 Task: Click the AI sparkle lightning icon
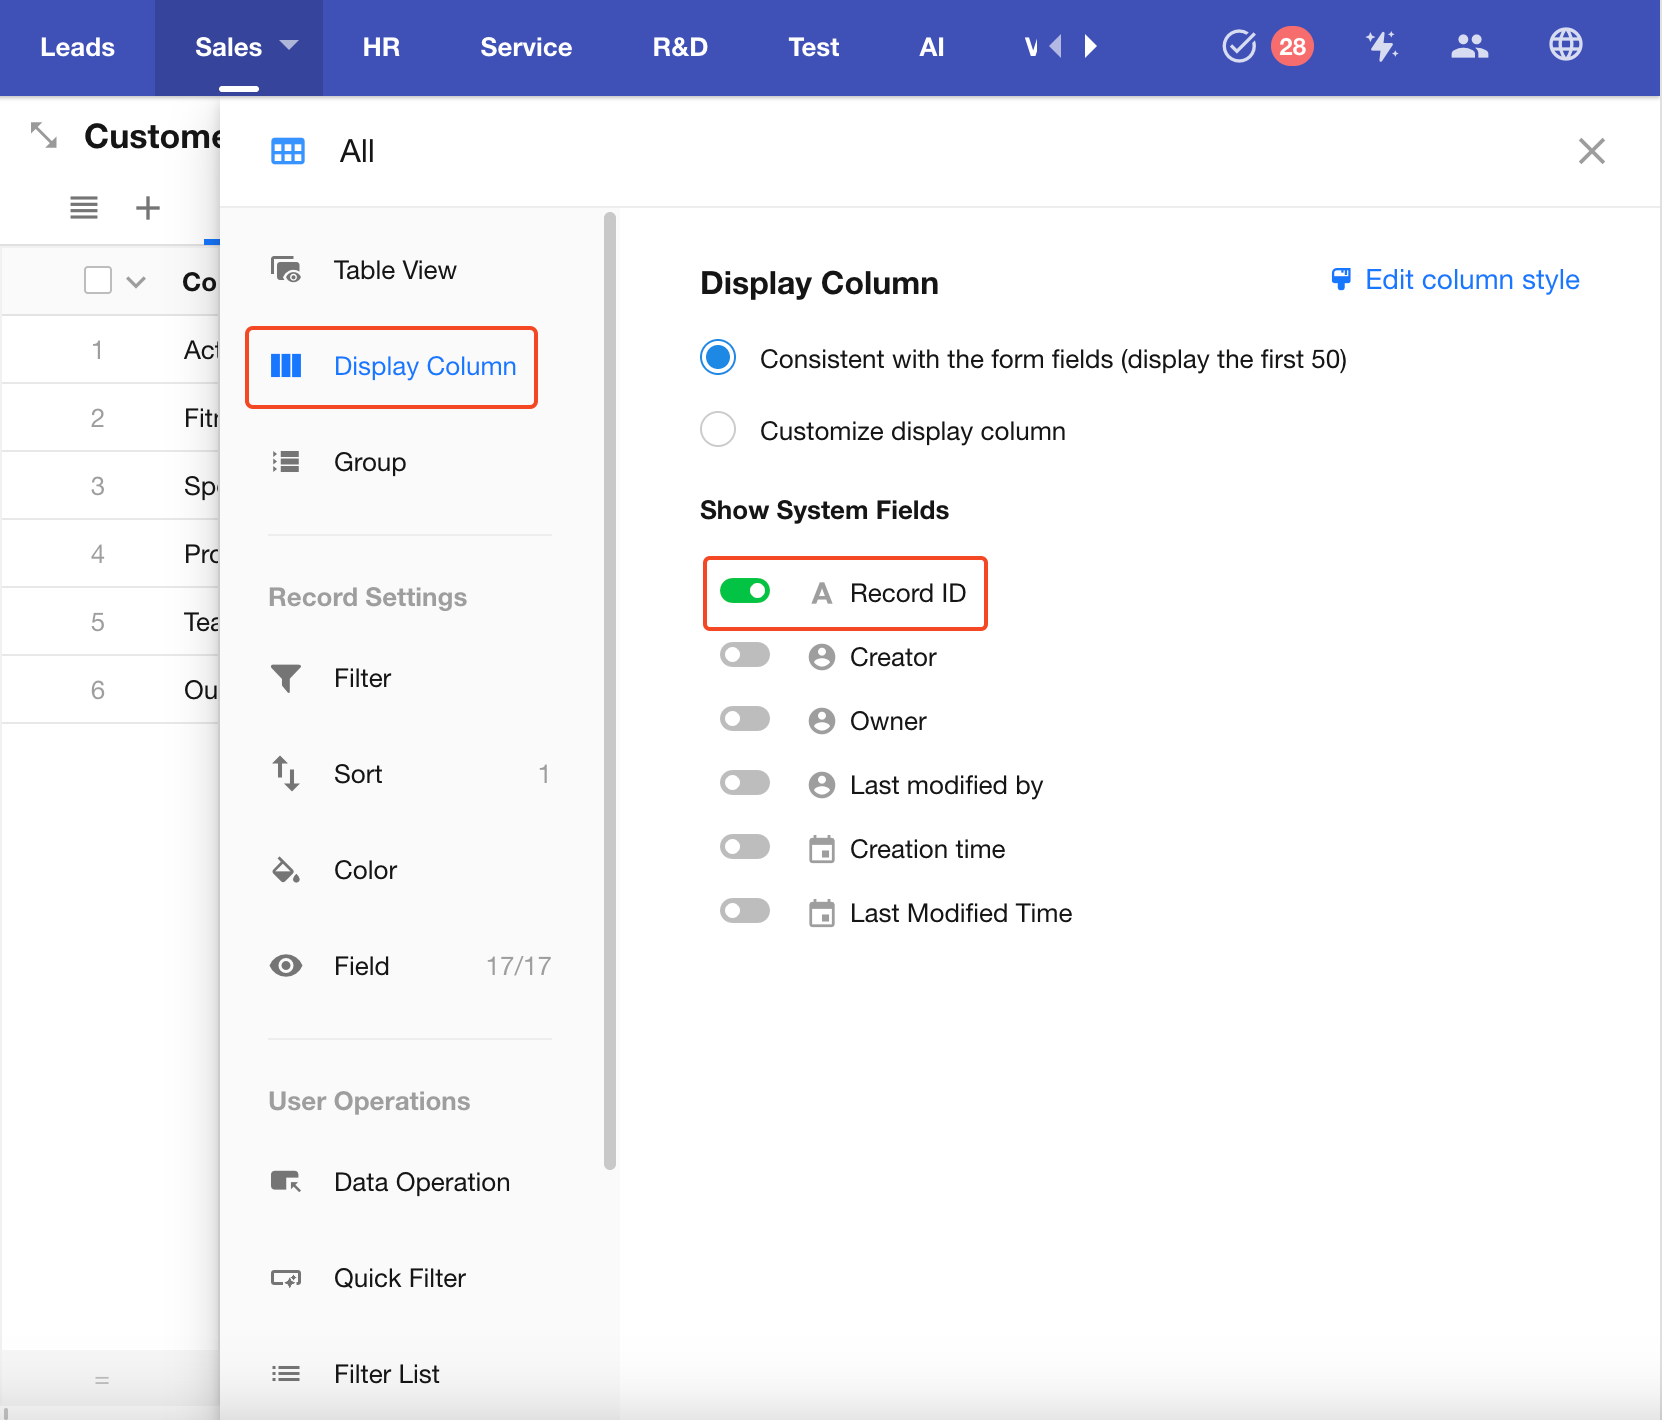[x=1381, y=46]
